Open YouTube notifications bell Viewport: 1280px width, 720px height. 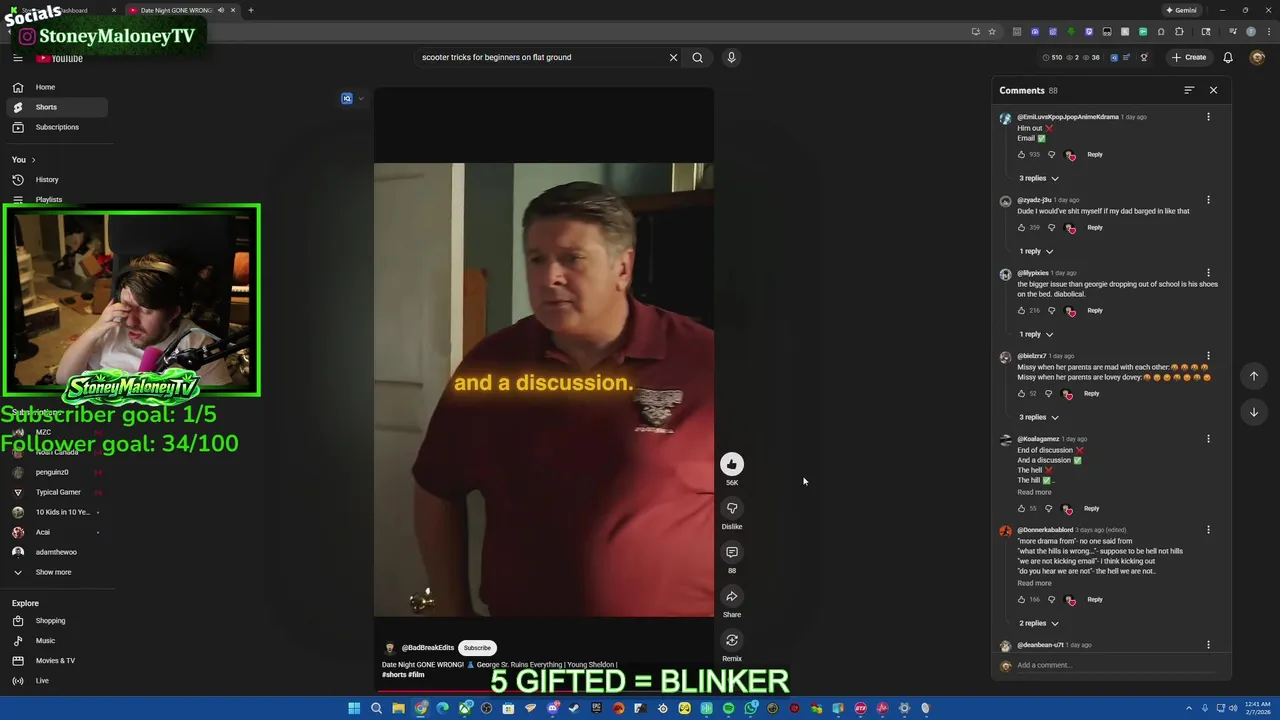pos(1228,57)
